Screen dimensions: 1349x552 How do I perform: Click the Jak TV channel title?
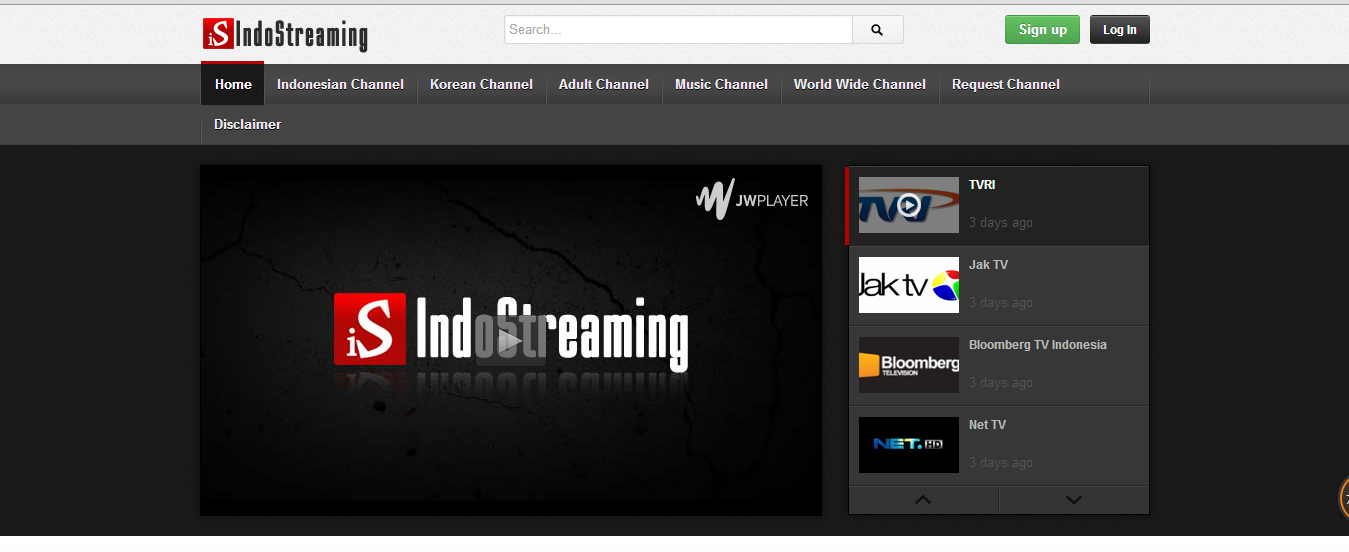(x=988, y=265)
